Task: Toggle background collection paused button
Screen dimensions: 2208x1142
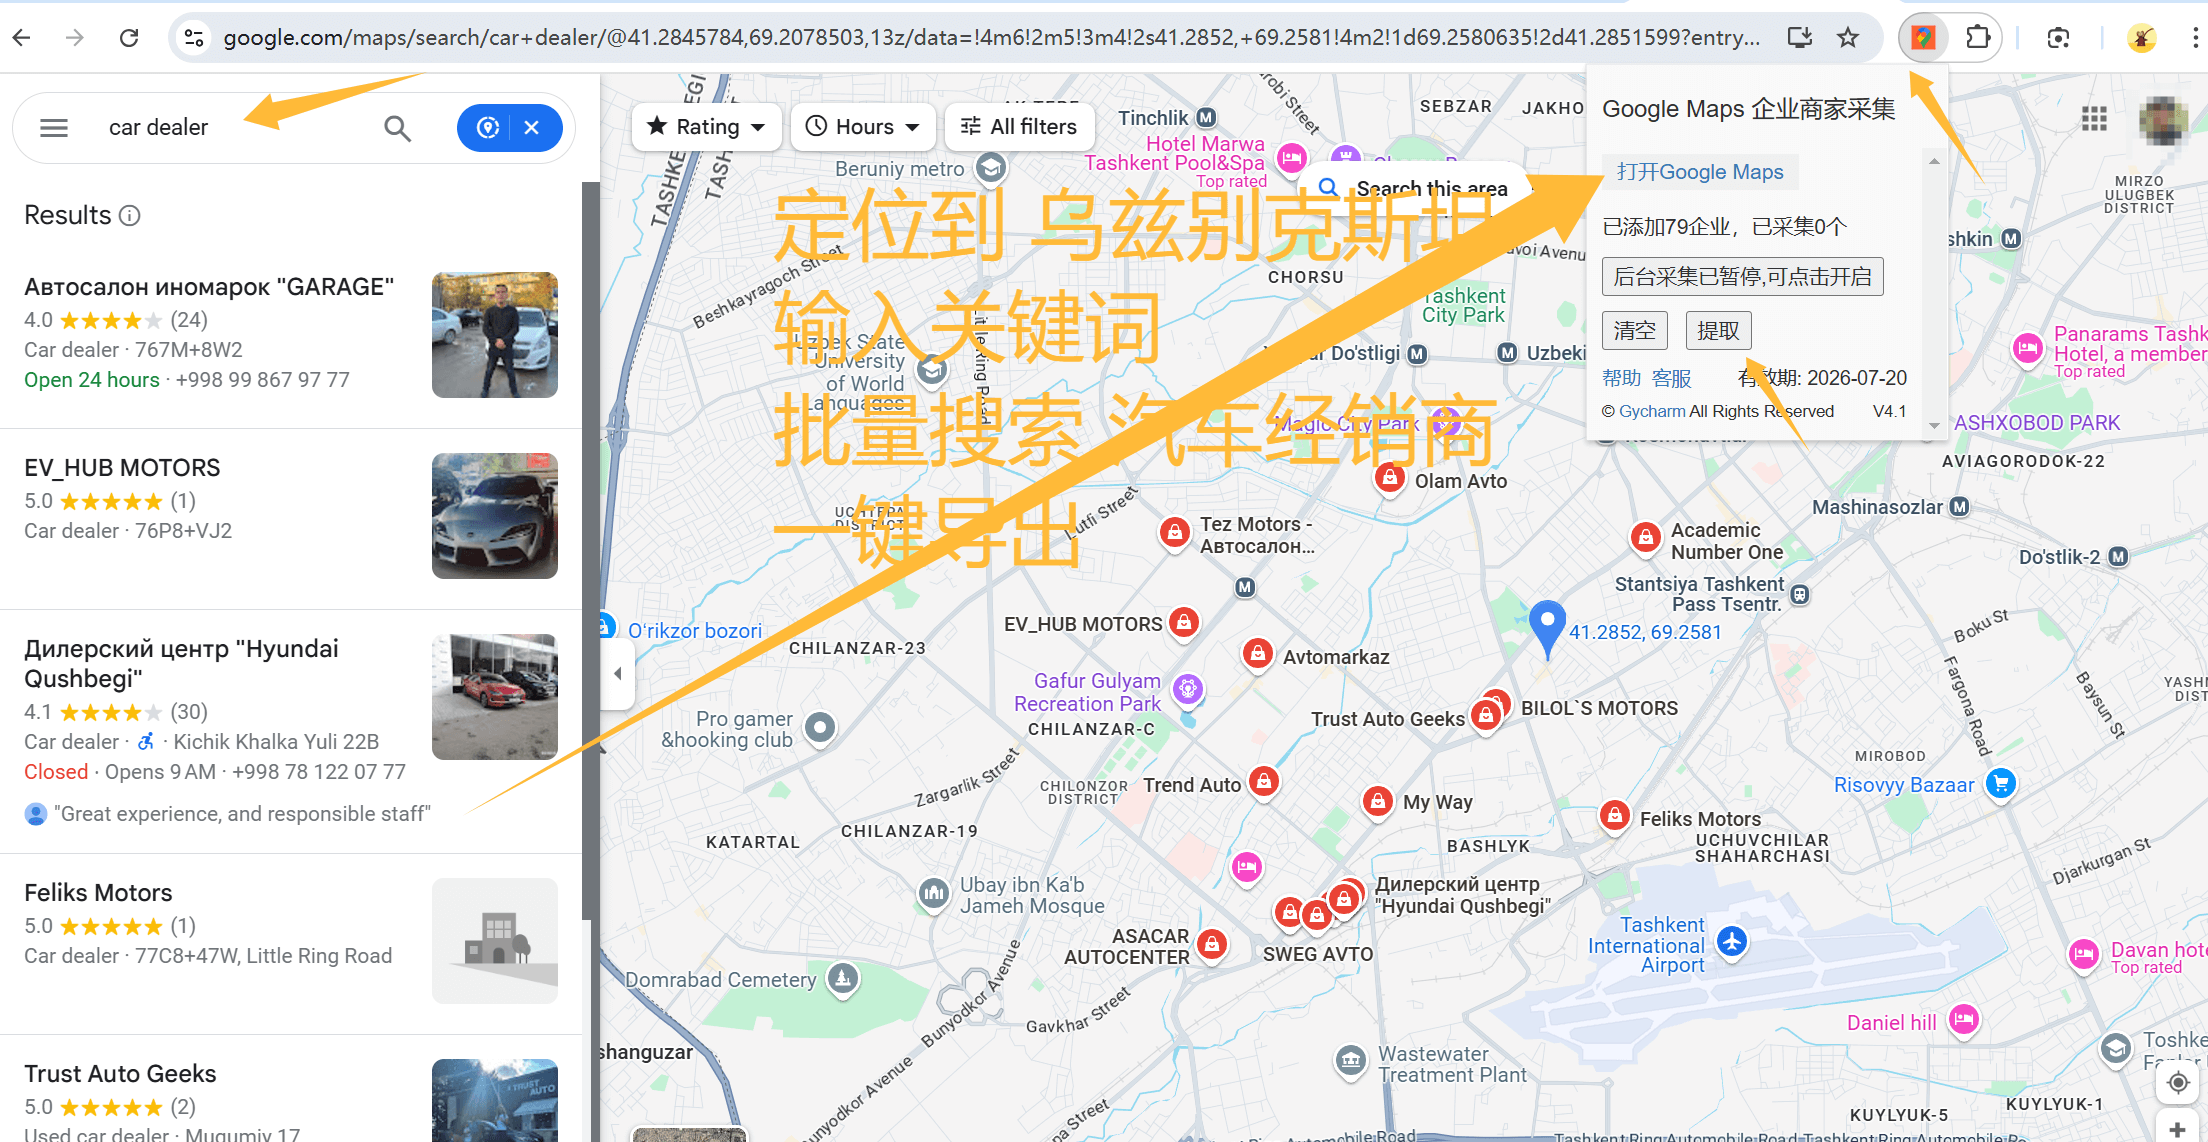Action: pyautogui.click(x=1742, y=277)
